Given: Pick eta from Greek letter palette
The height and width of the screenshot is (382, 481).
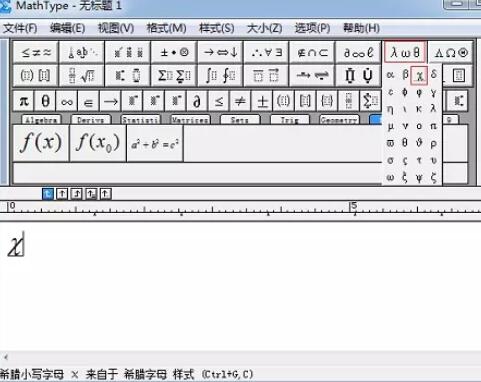Looking at the screenshot, I should pos(390,109).
